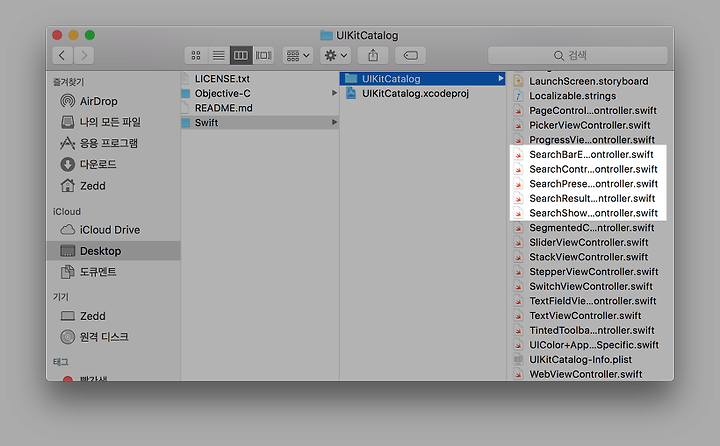Open the gear action menu
The image size is (720, 446).
point(336,56)
